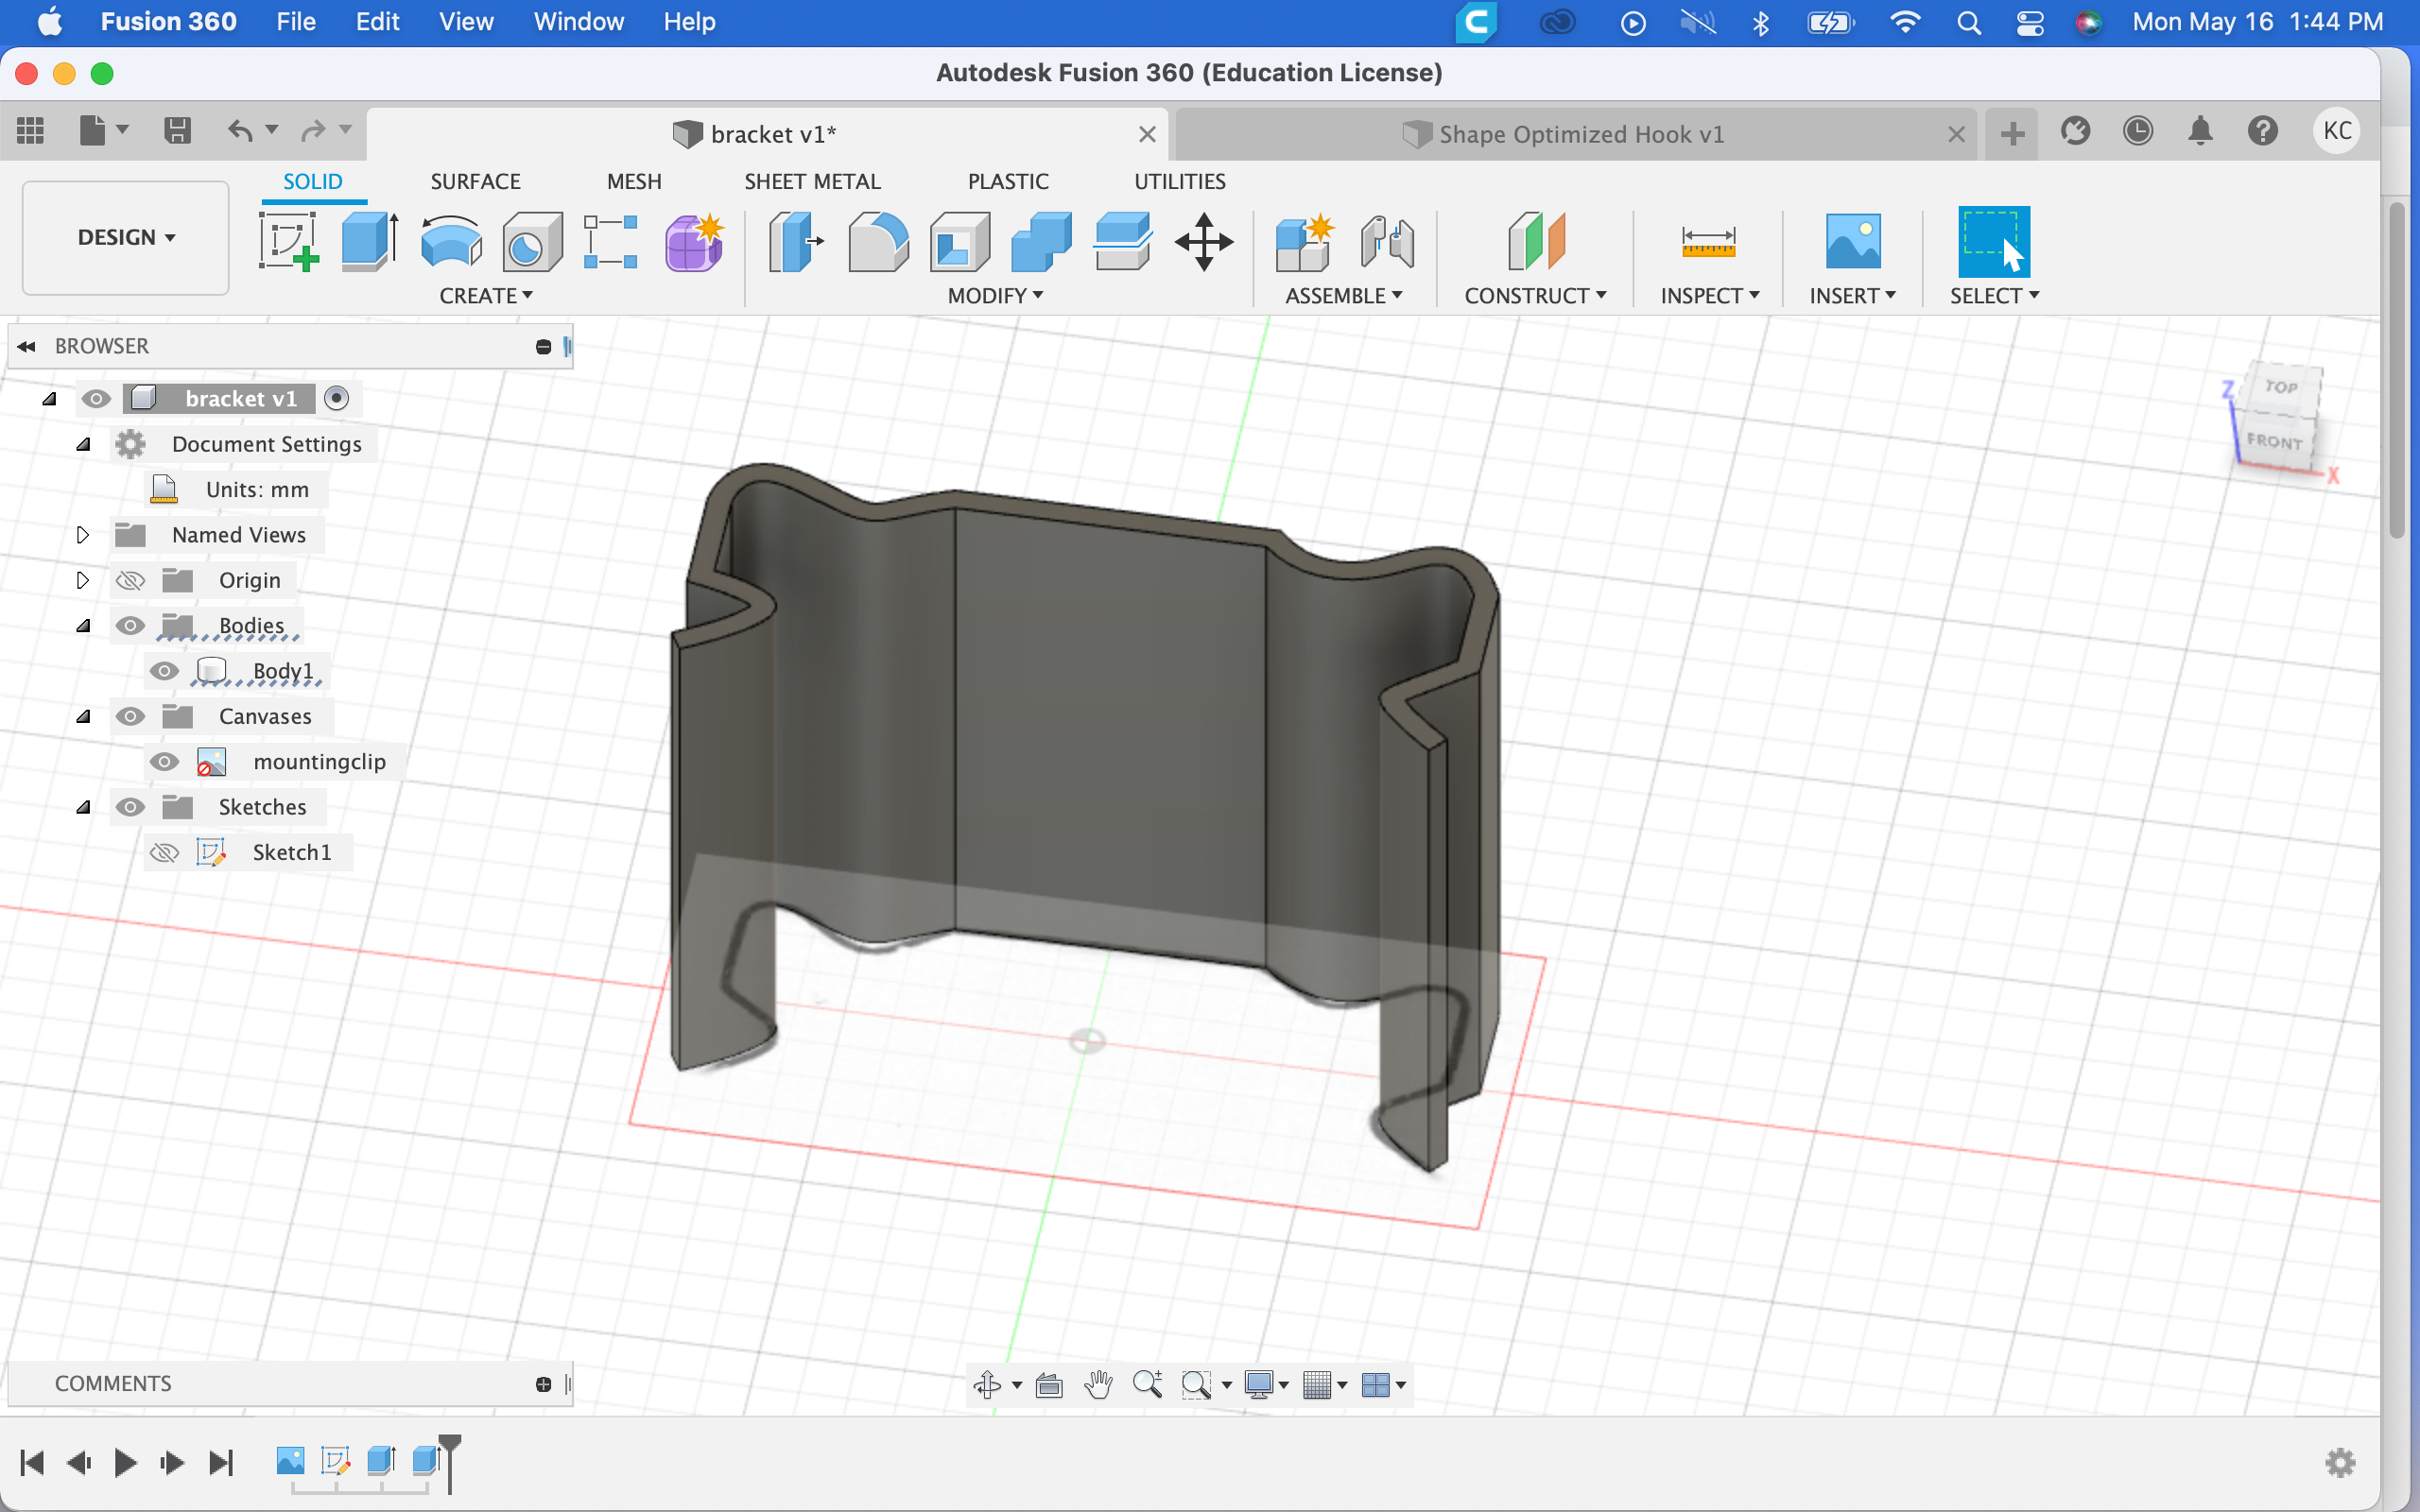Click the FRONT face of the ViewCube
Screen dimensions: 2420x1512
coord(2274,441)
